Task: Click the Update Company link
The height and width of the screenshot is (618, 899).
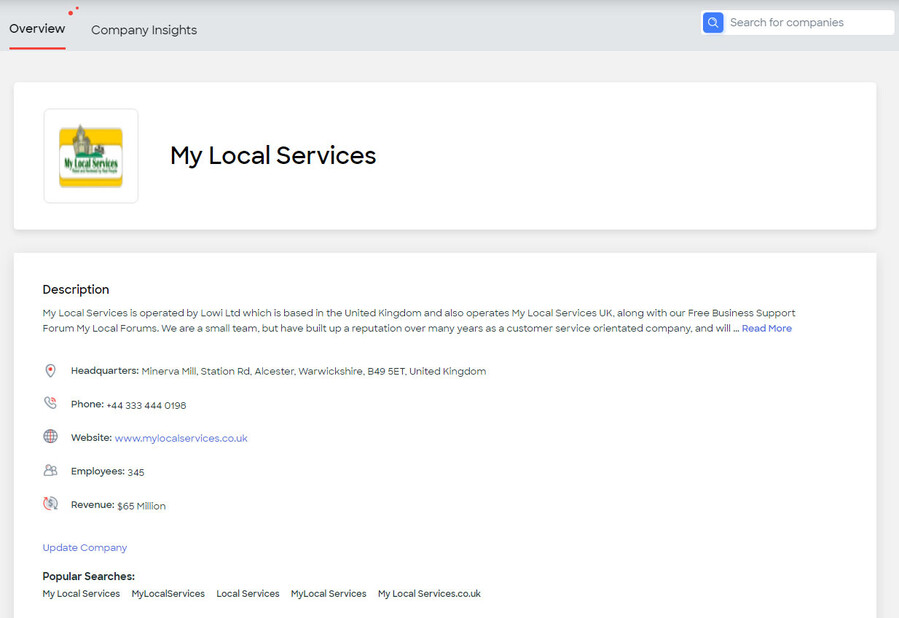Action: (x=85, y=547)
